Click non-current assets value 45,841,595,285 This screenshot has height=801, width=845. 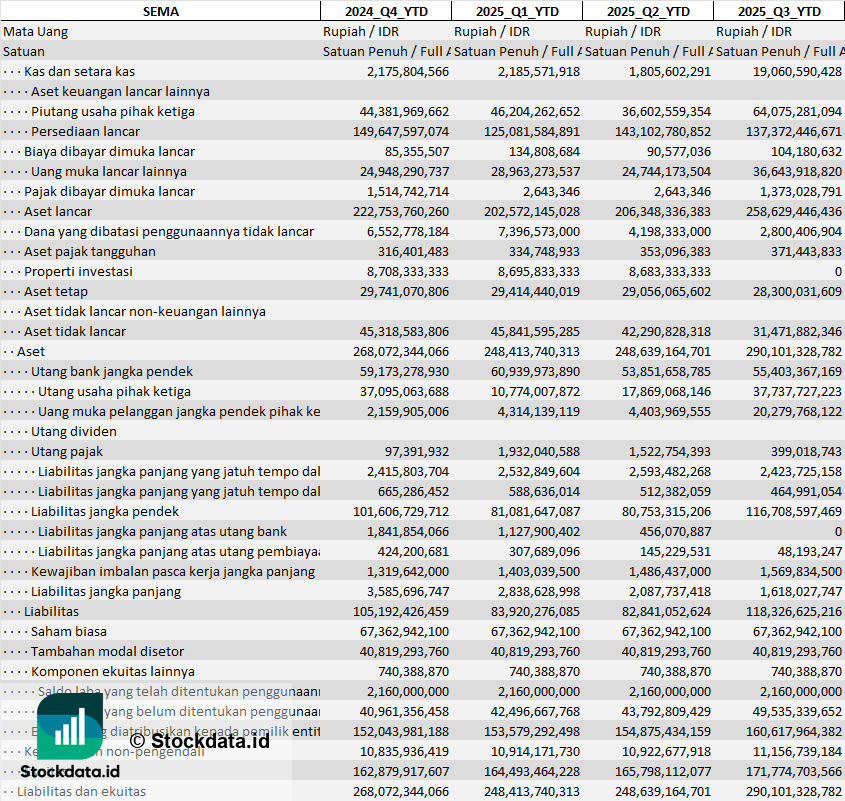pyautogui.click(x=535, y=331)
